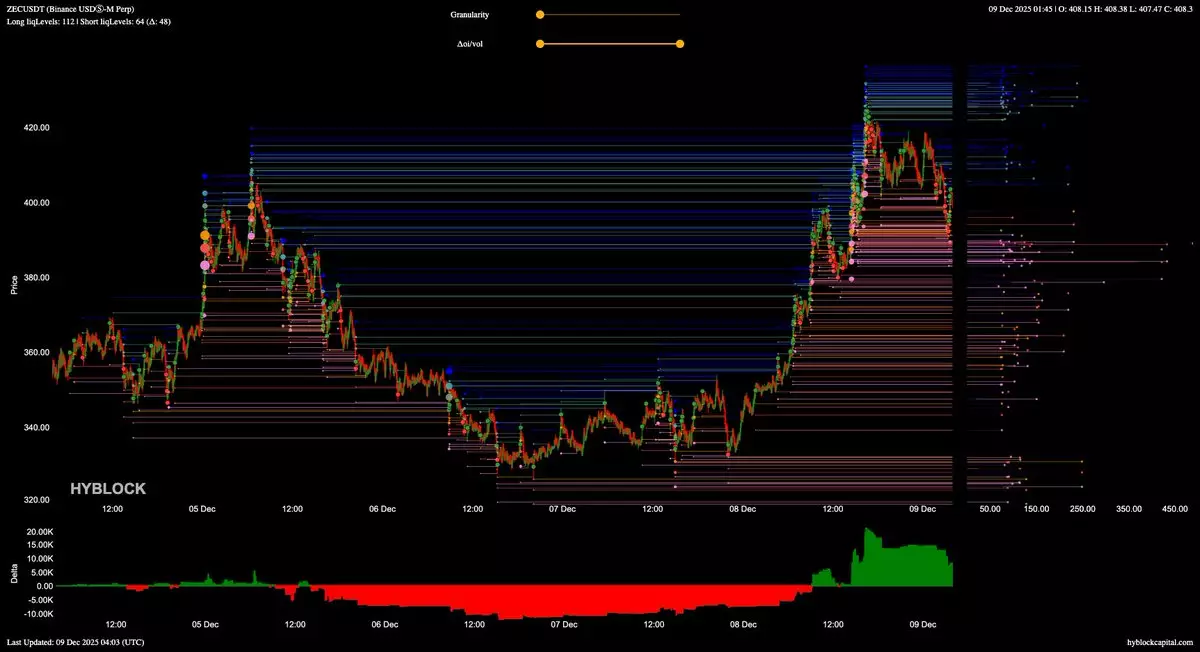Click the large red bubble between orange and pink

[x=205, y=248]
